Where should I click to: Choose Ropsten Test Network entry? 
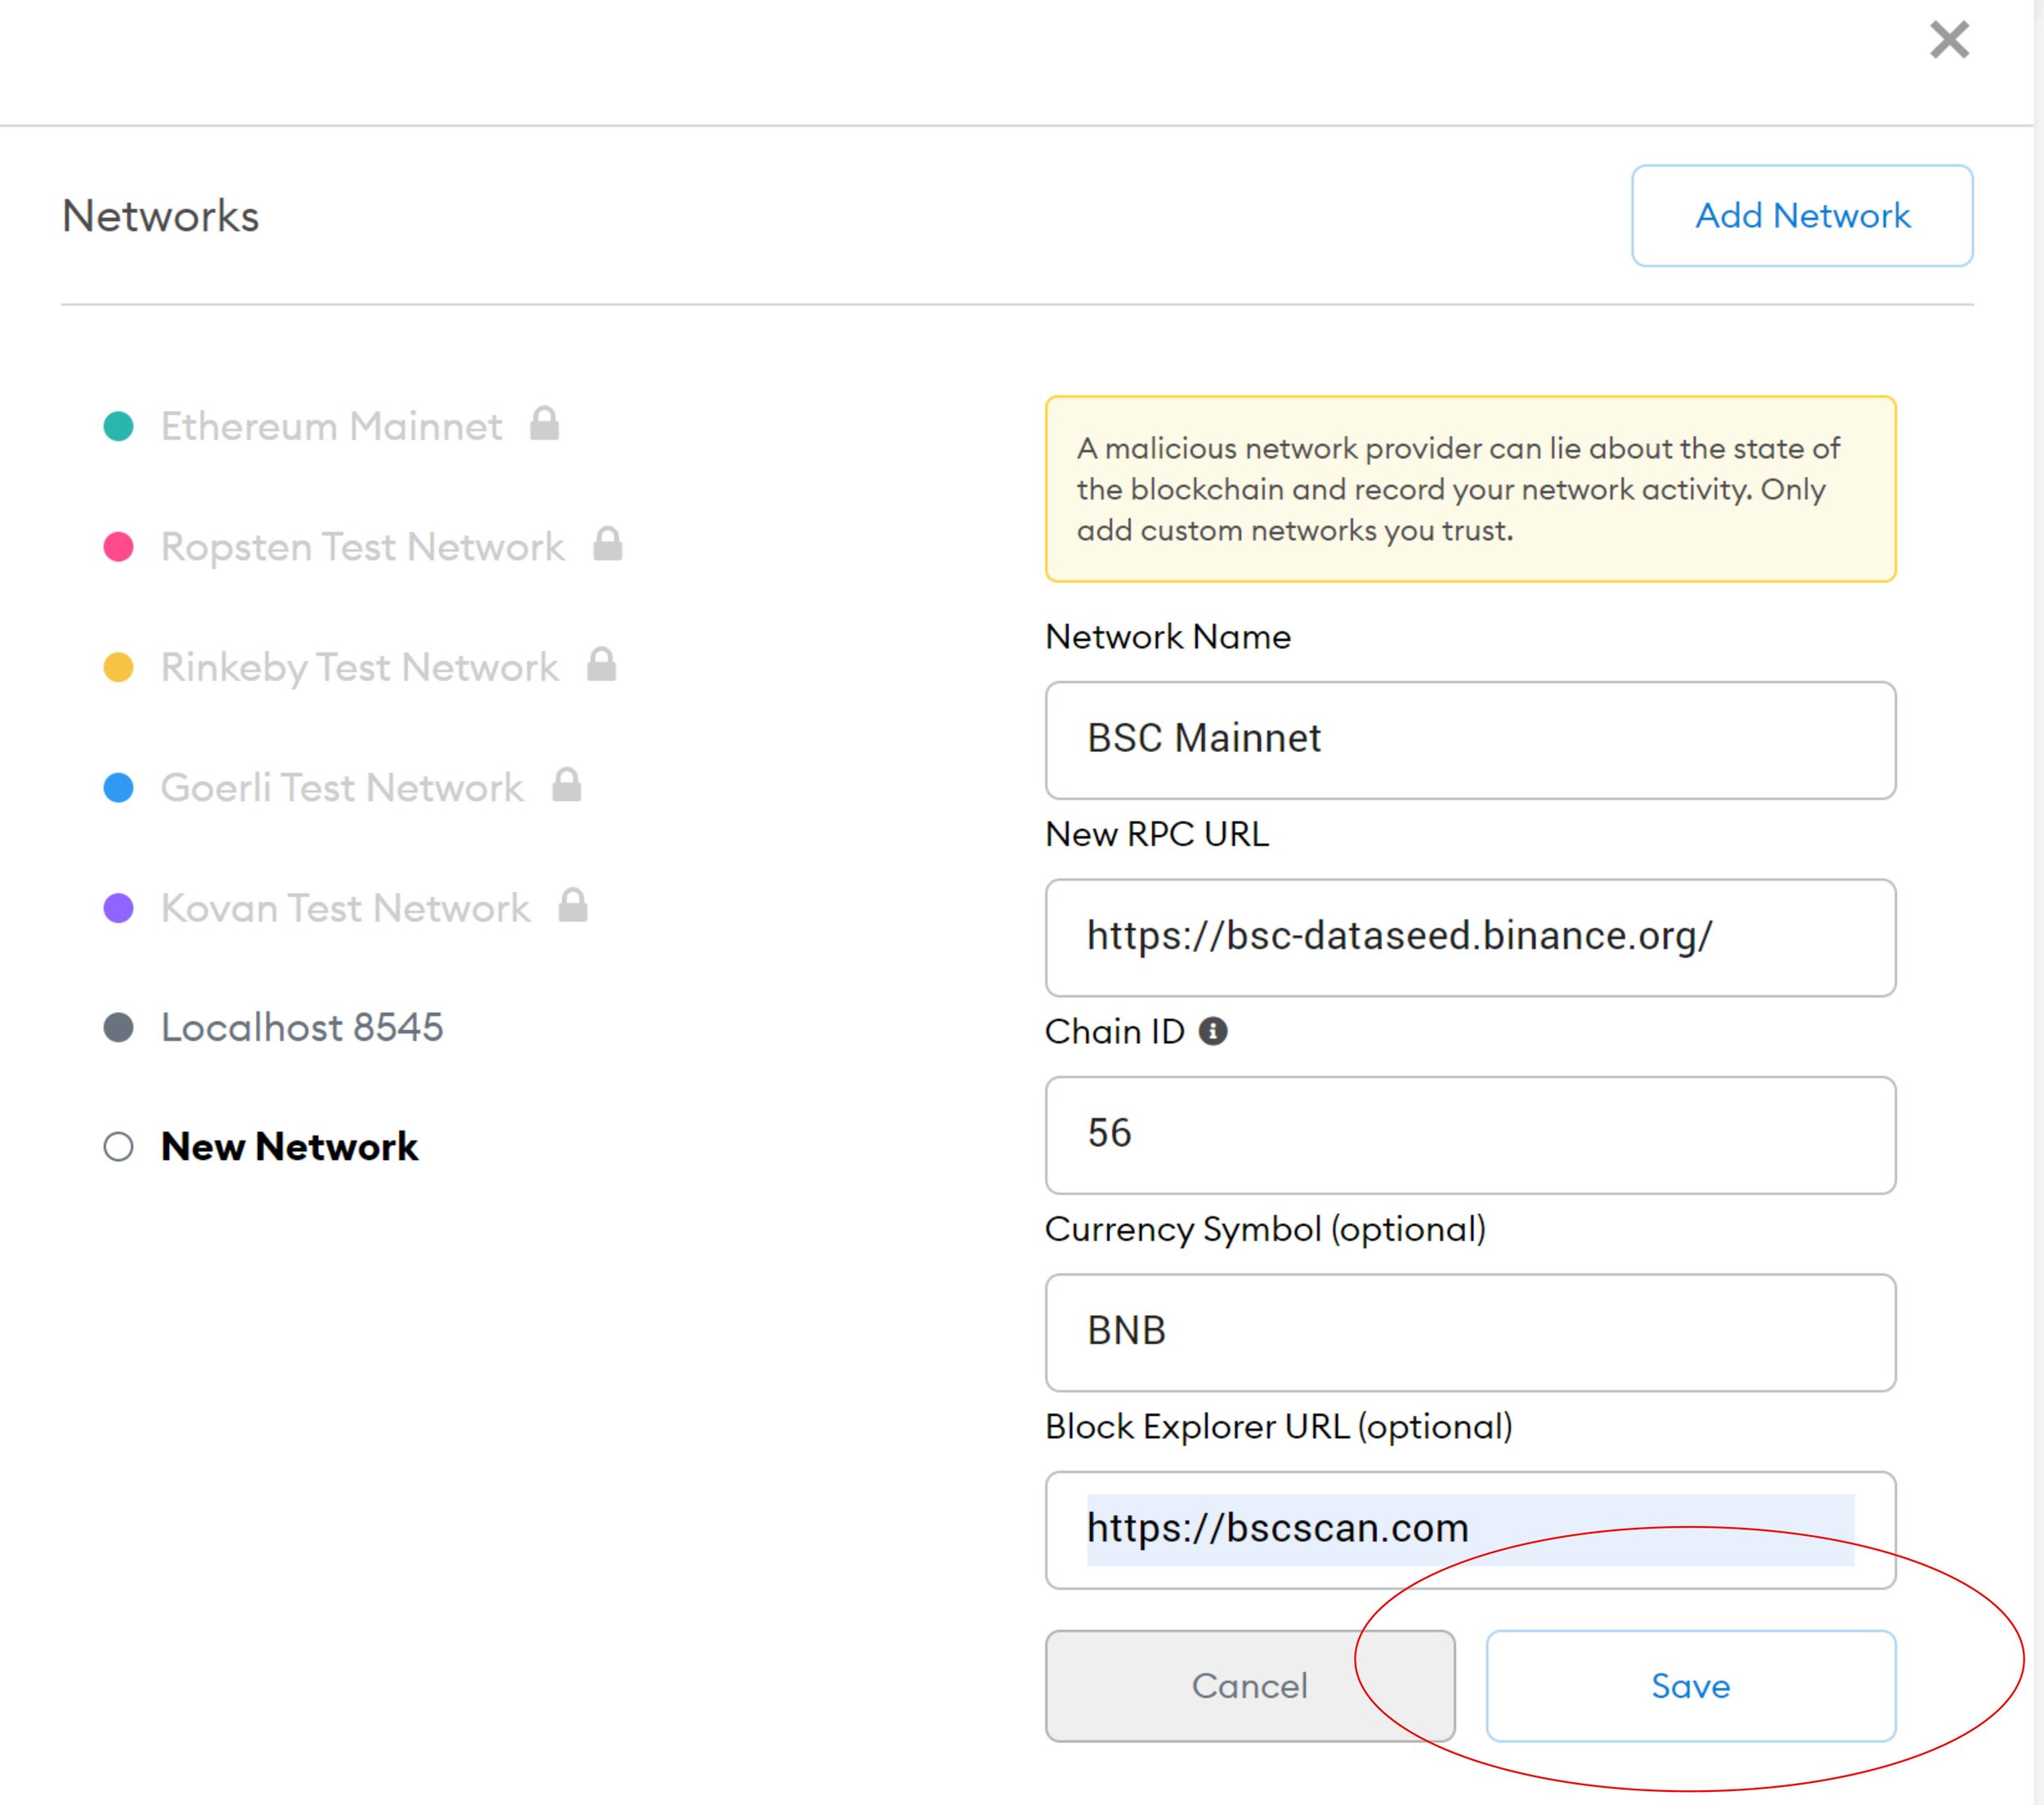[x=362, y=547]
